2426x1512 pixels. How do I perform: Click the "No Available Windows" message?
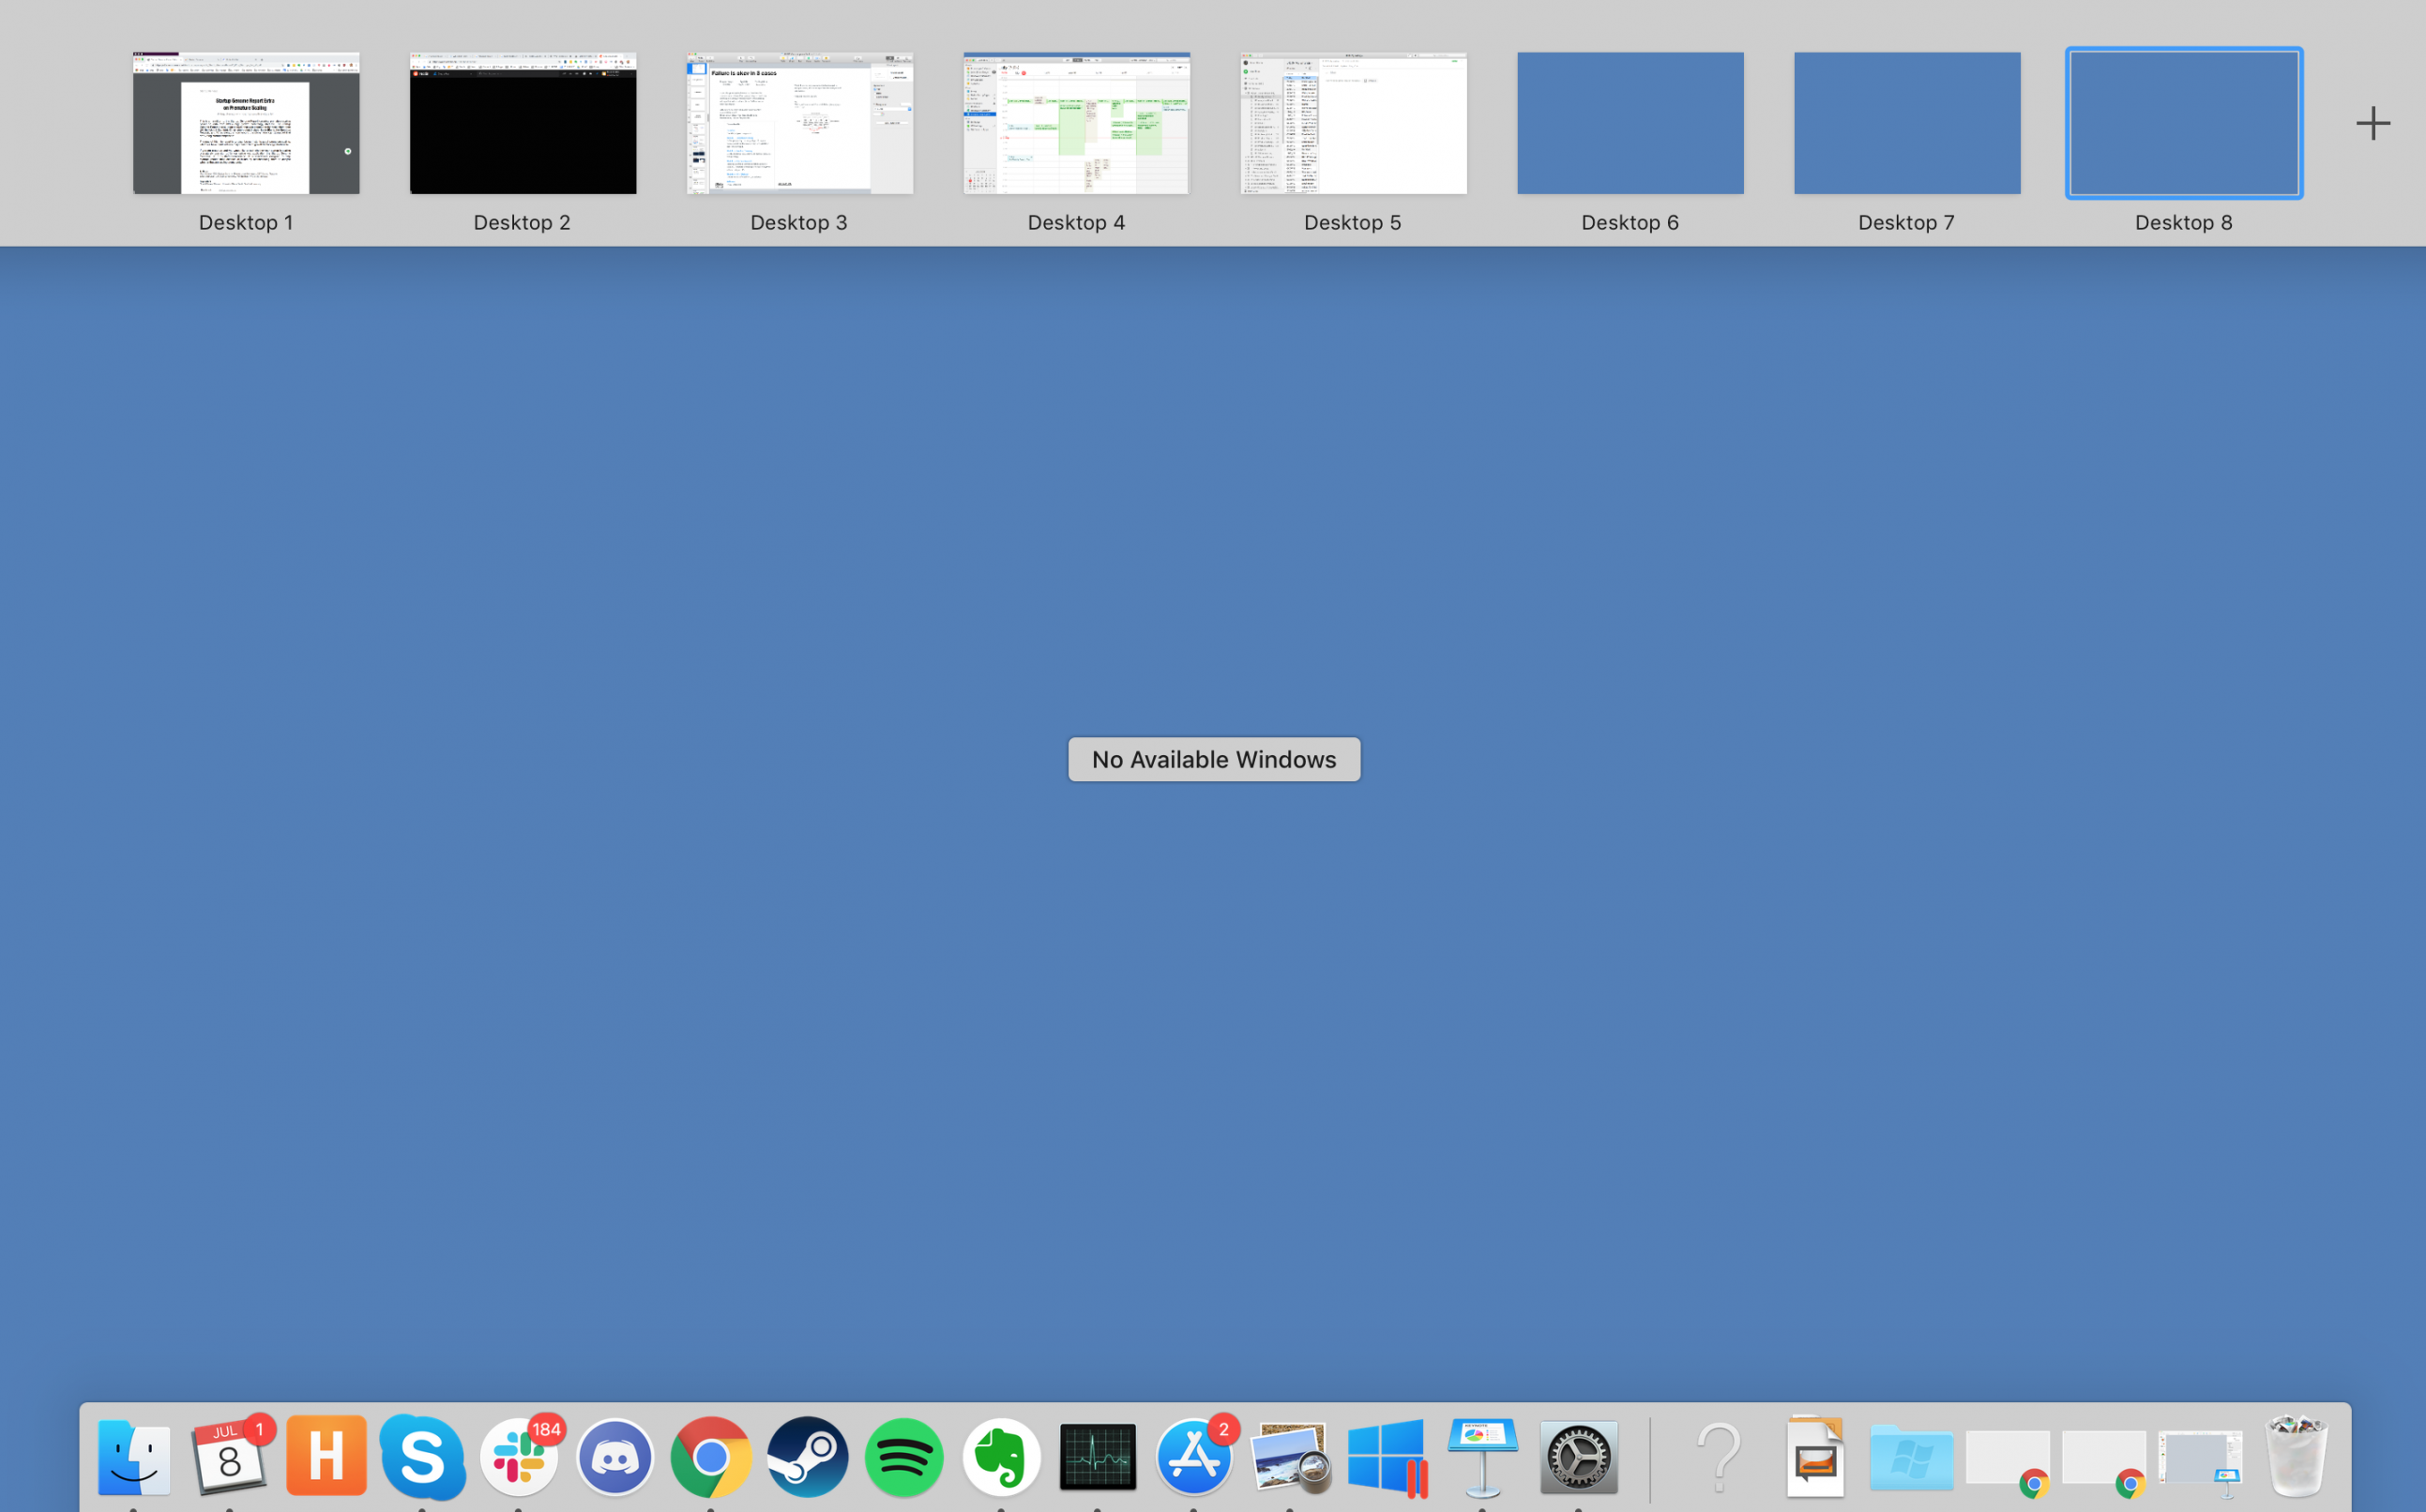[x=1214, y=759]
